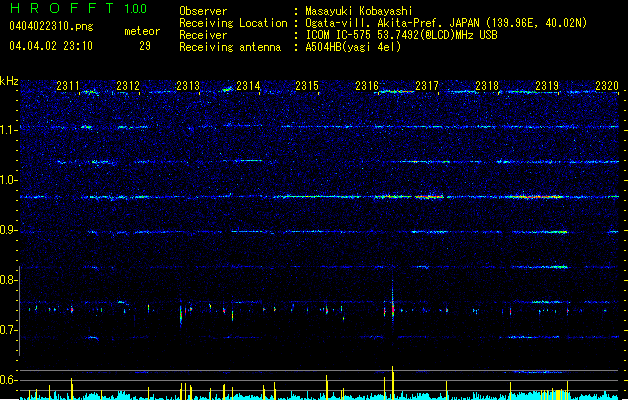Click the Receiving antenna label
The image size is (629, 400).
click(230, 47)
